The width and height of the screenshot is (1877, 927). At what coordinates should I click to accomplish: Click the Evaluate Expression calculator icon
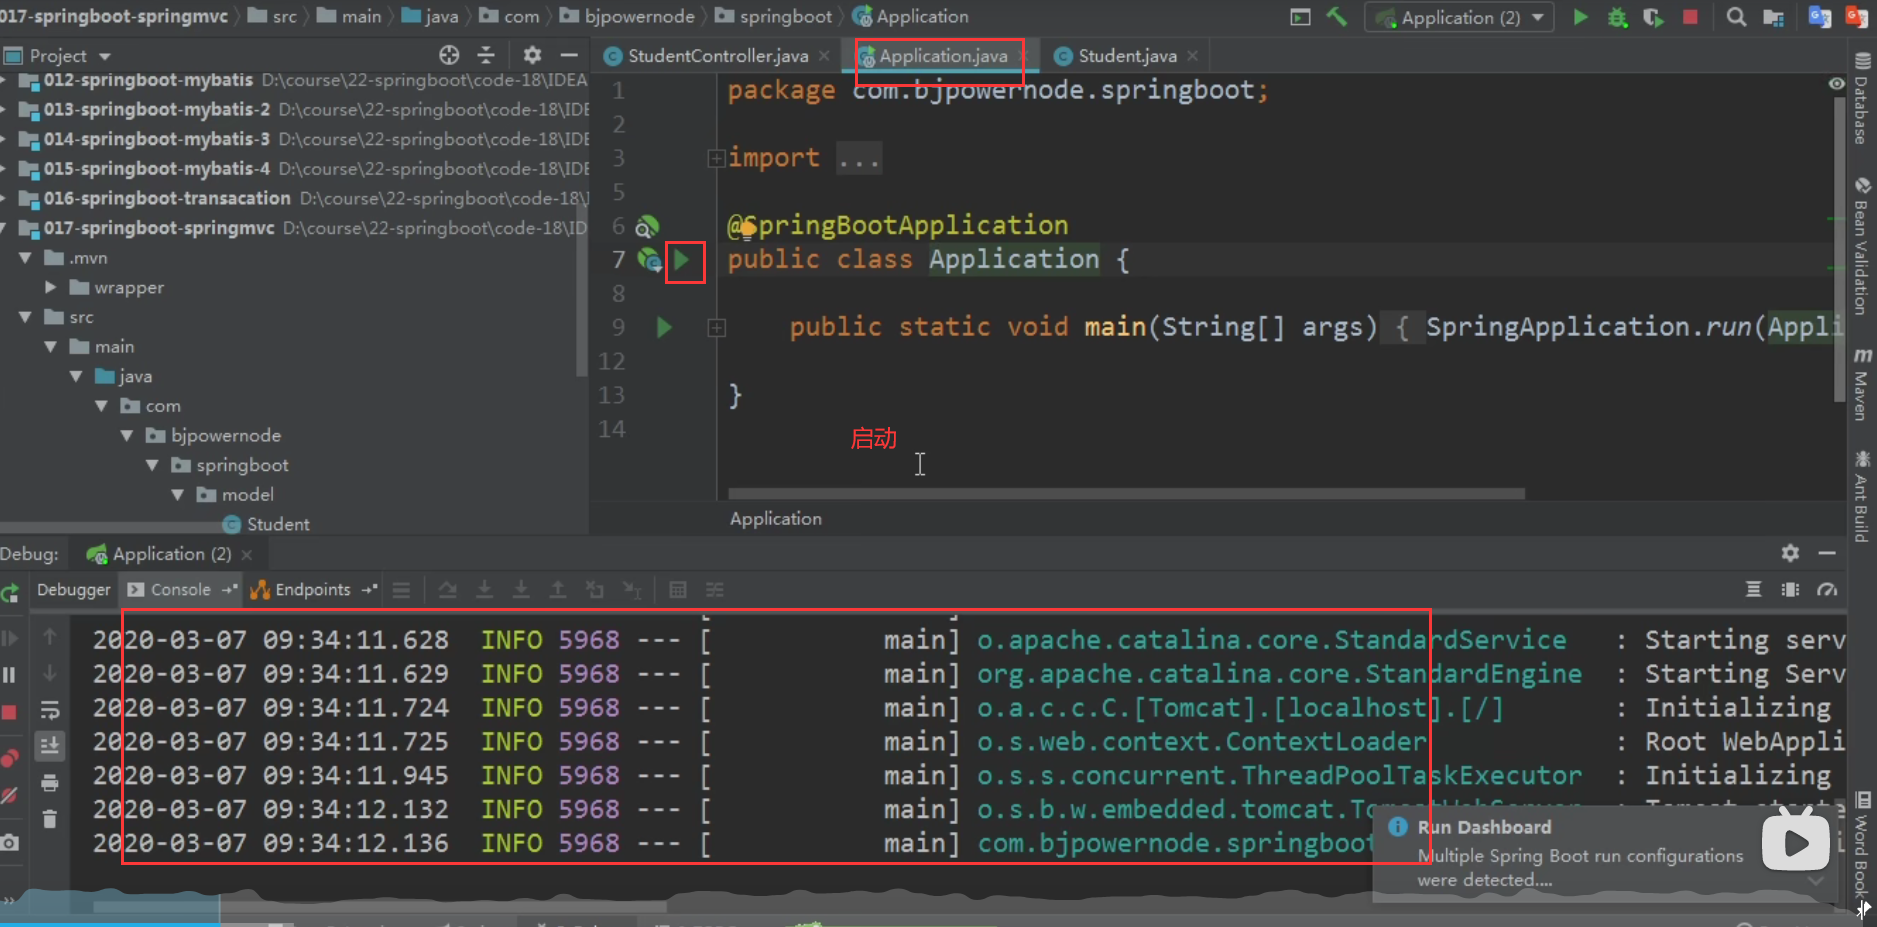tap(677, 590)
